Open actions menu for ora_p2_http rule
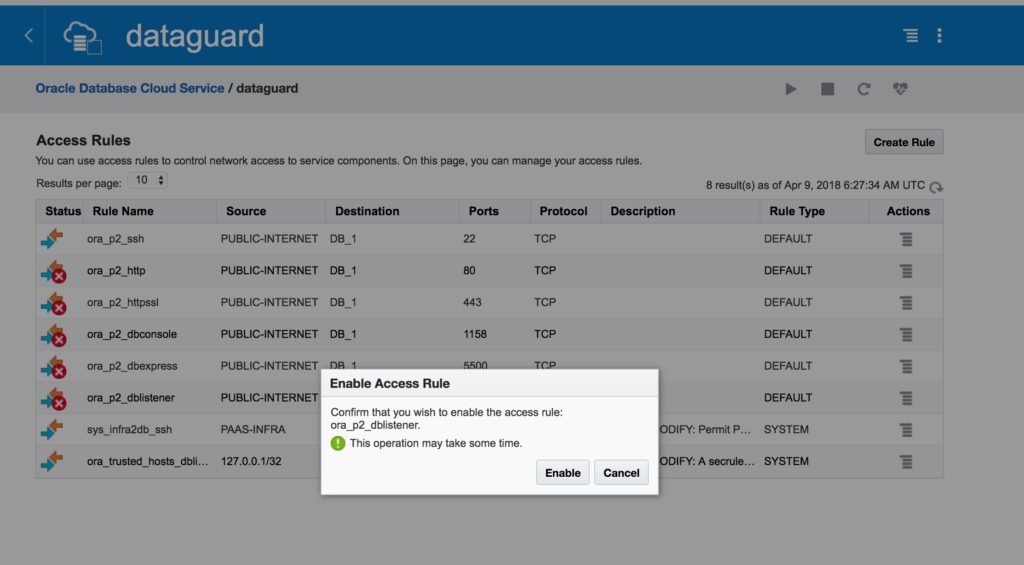Image resolution: width=1024 pixels, height=565 pixels. pyautogui.click(x=906, y=271)
